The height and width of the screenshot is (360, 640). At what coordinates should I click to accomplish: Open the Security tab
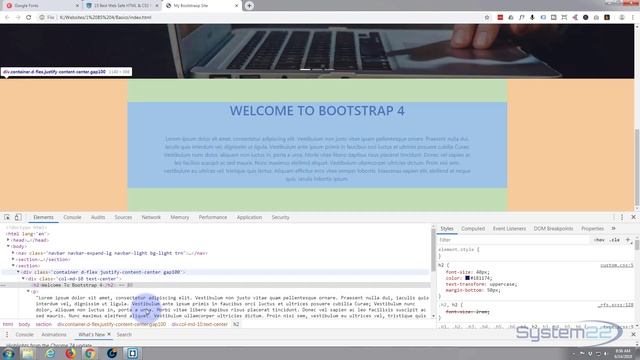(280, 217)
